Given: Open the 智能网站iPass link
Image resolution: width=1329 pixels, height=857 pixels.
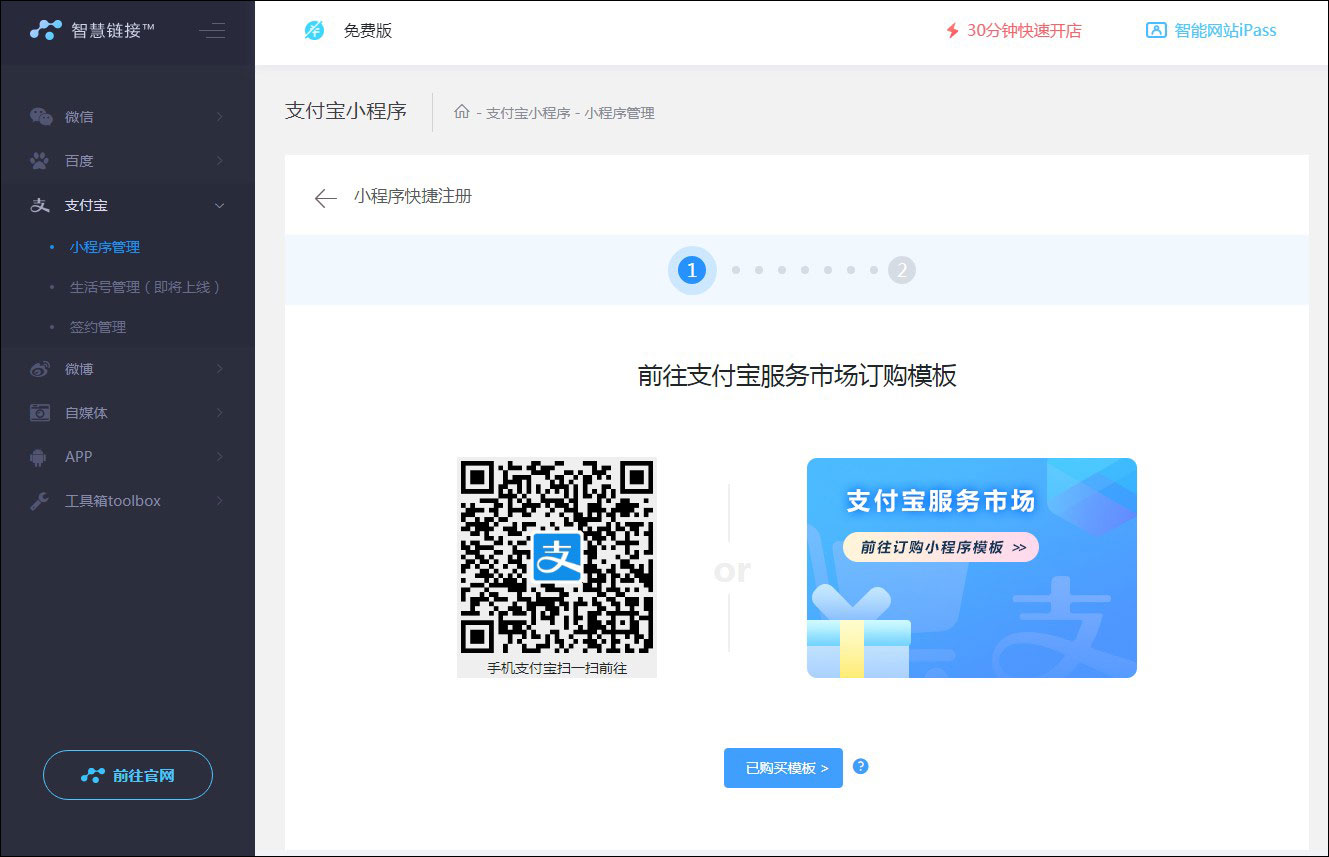Looking at the screenshot, I should pyautogui.click(x=1225, y=30).
